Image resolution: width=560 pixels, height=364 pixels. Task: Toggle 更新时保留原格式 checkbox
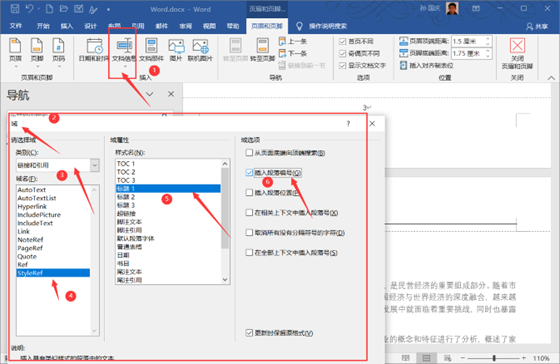(x=249, y=333)
